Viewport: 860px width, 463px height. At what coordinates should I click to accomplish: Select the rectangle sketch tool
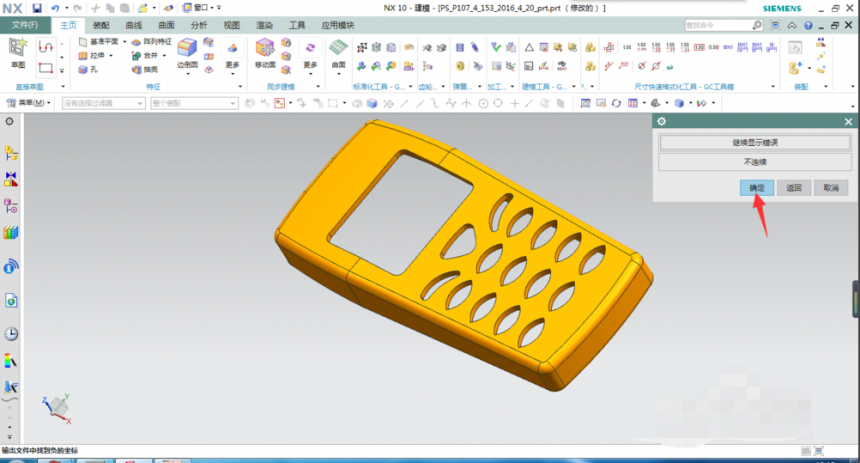pyautogui.click(x=46, y=69)
